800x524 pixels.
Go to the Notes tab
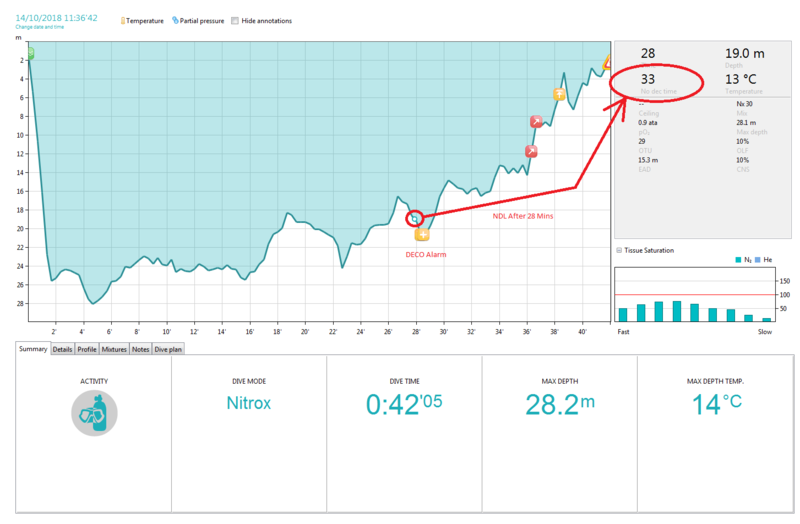click(x=140, y=349)
